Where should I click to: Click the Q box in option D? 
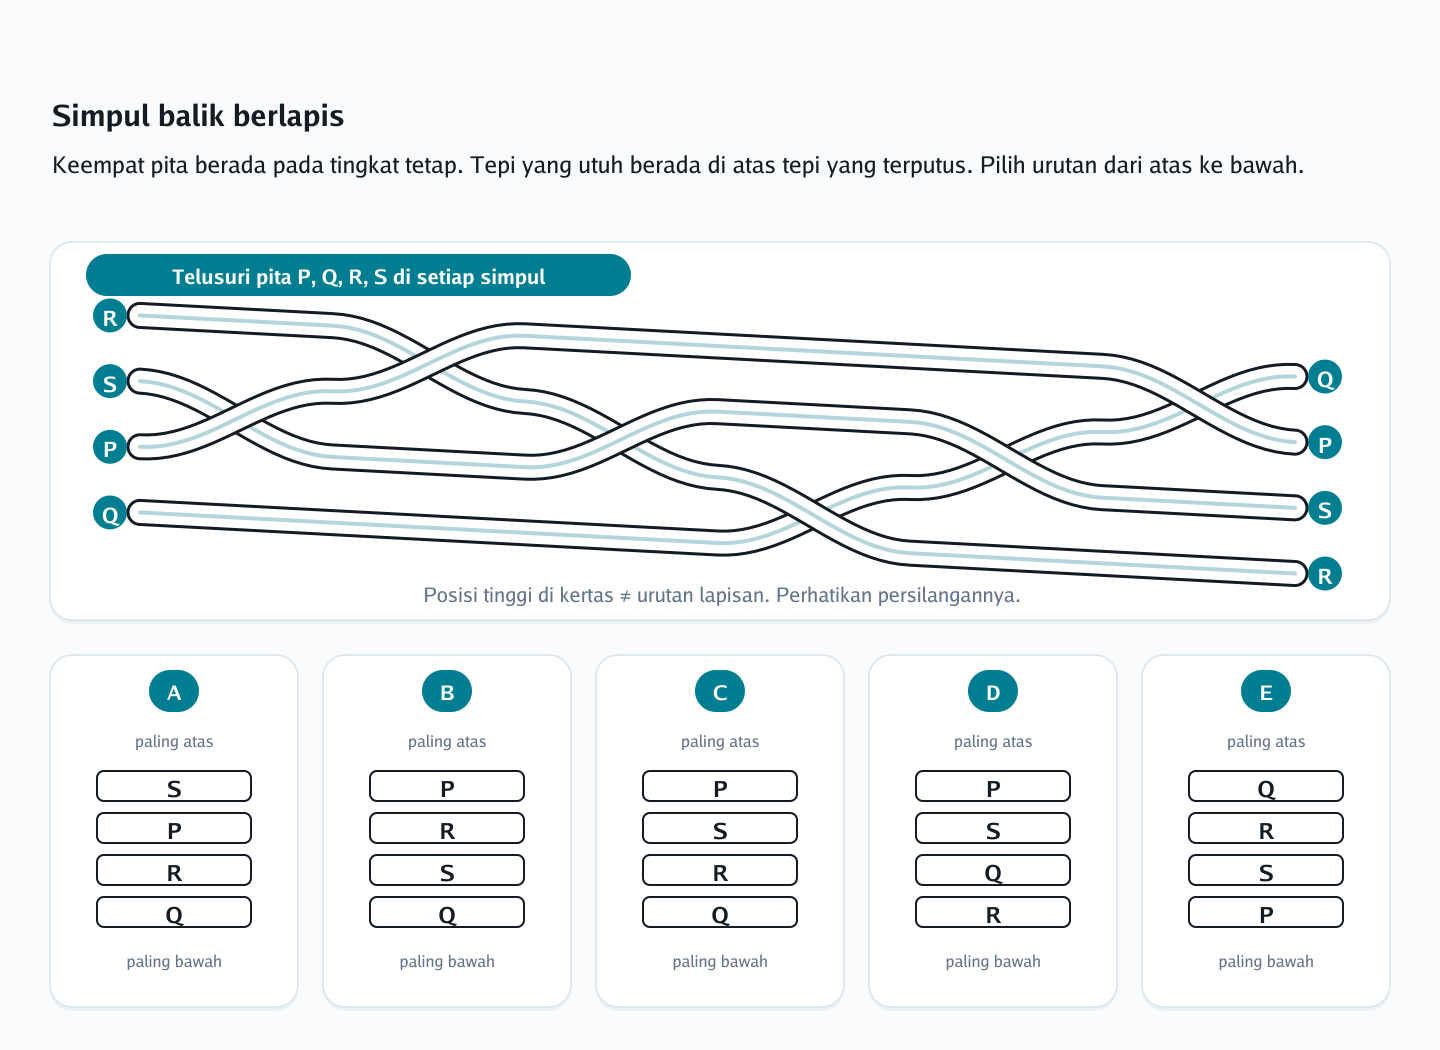[x=993, y=871]
